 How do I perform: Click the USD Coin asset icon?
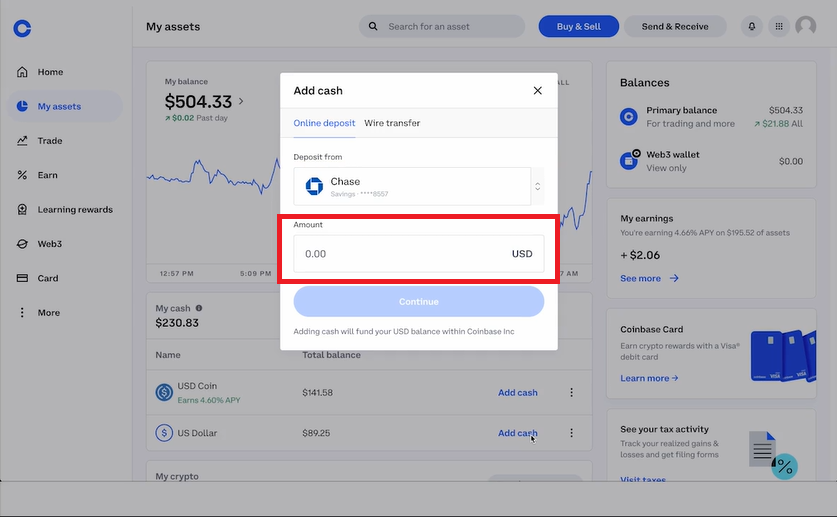164,392
